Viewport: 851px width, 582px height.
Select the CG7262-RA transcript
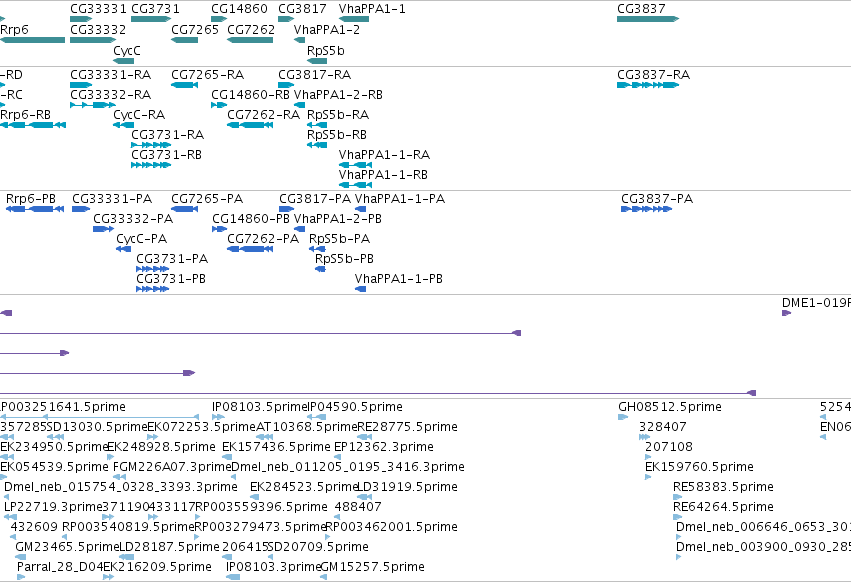(x=250, y=125)
